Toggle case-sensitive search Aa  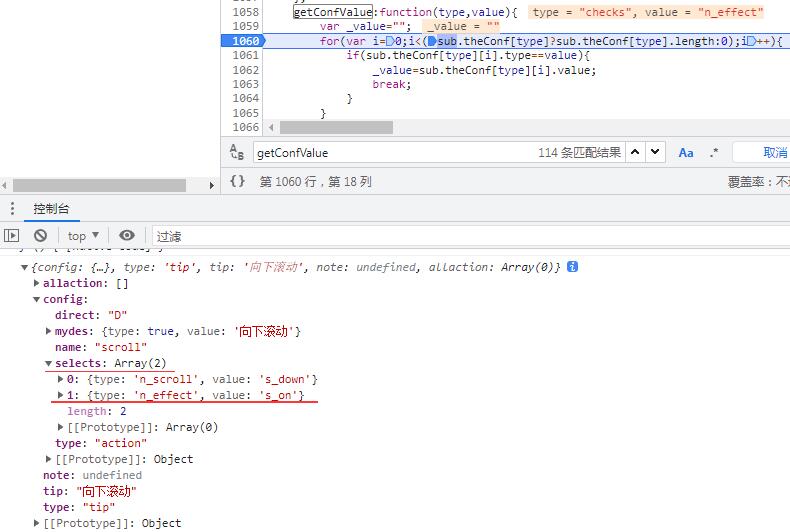point(686,153)
